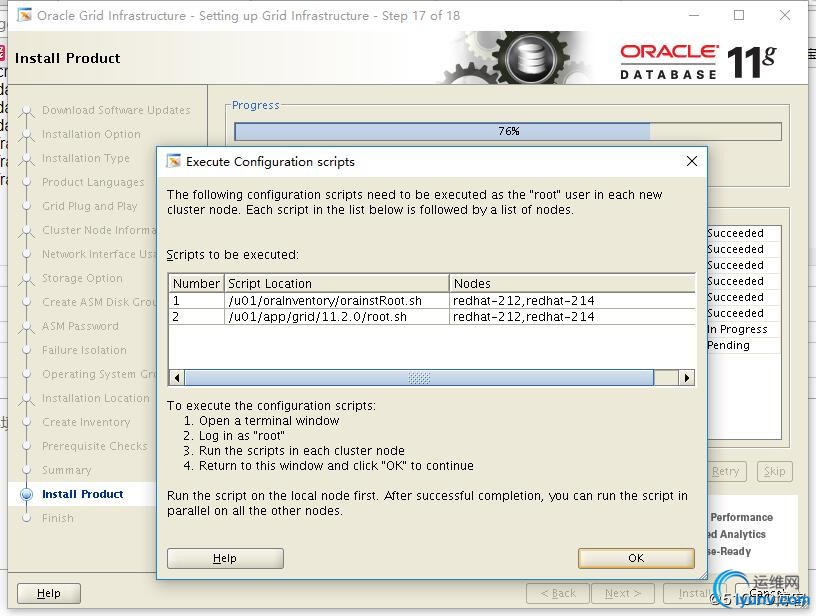
Task: Select Product Languages step
Action: (93, 182)
